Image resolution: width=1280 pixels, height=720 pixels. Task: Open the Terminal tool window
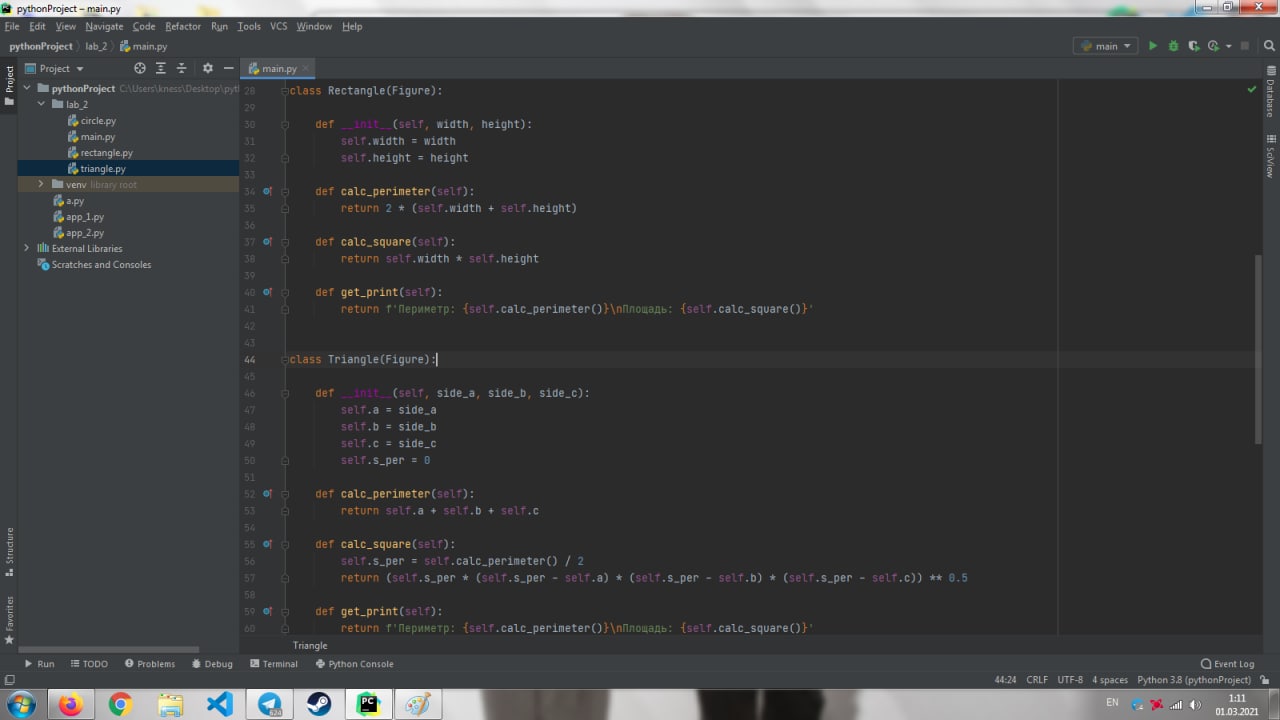pos(273,663)
